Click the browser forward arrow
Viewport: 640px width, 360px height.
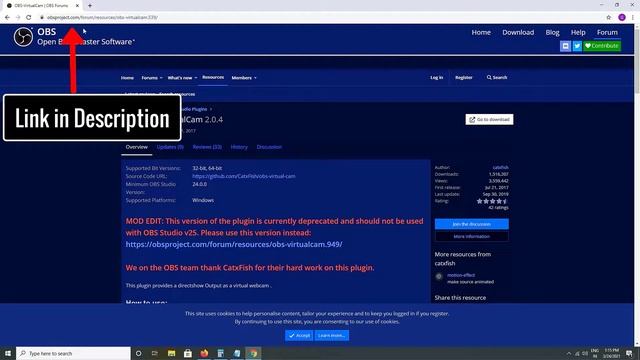coord(18,18)
